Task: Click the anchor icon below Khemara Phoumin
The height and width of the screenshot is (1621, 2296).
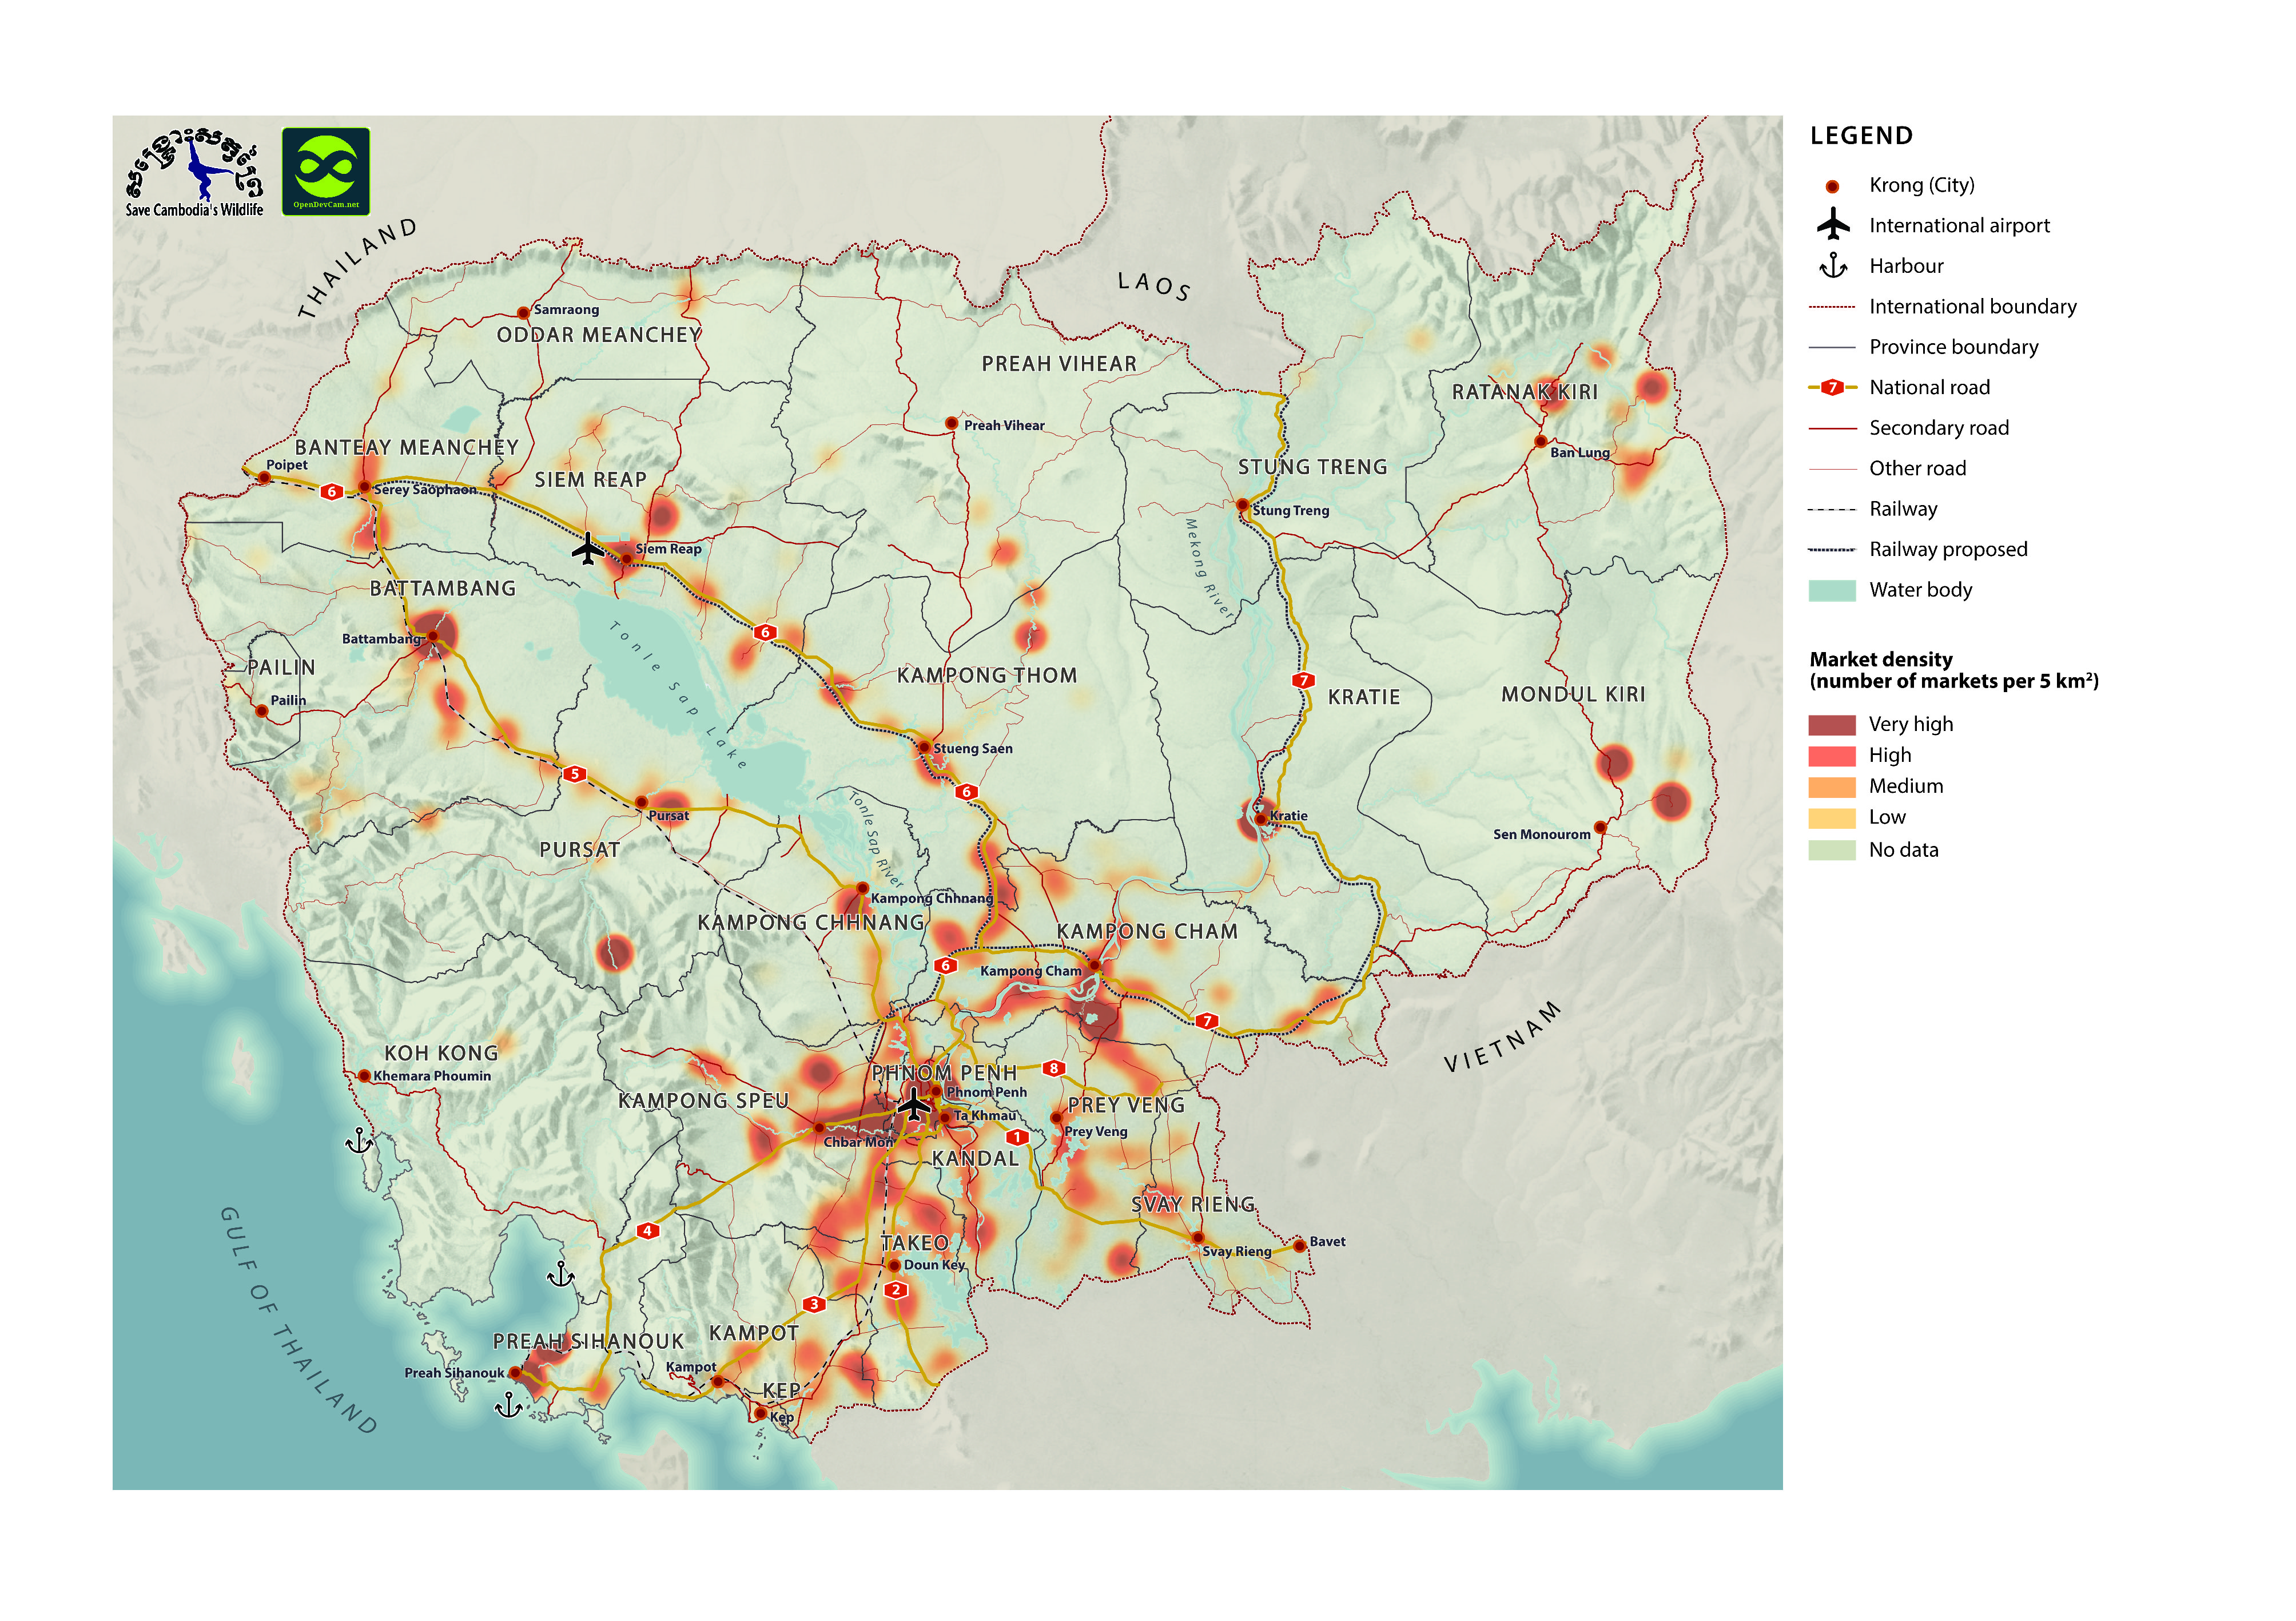Action: (x=358, y=1140)
